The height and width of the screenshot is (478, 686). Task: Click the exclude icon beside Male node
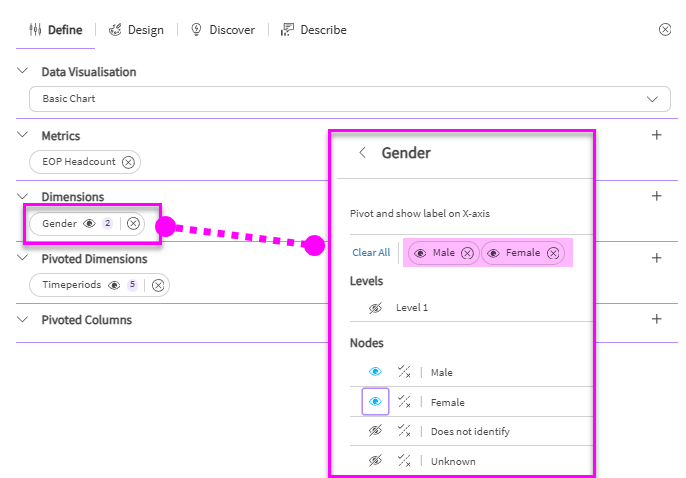coord(404,372)
